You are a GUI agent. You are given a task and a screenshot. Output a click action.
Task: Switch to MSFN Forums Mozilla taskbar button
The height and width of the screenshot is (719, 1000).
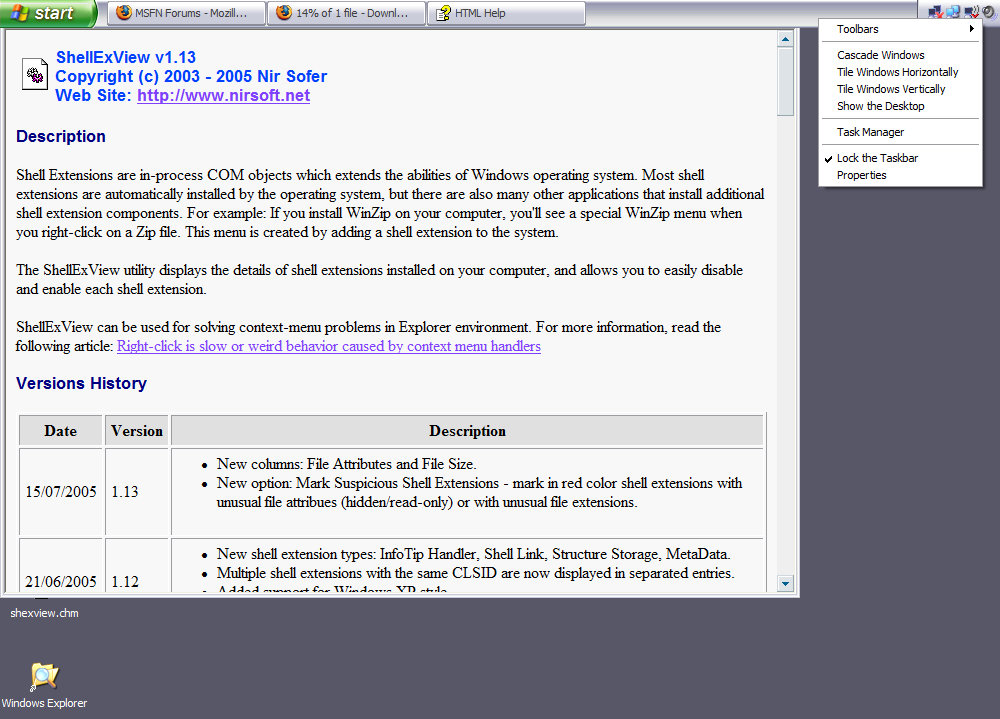[x=187, y=13]
